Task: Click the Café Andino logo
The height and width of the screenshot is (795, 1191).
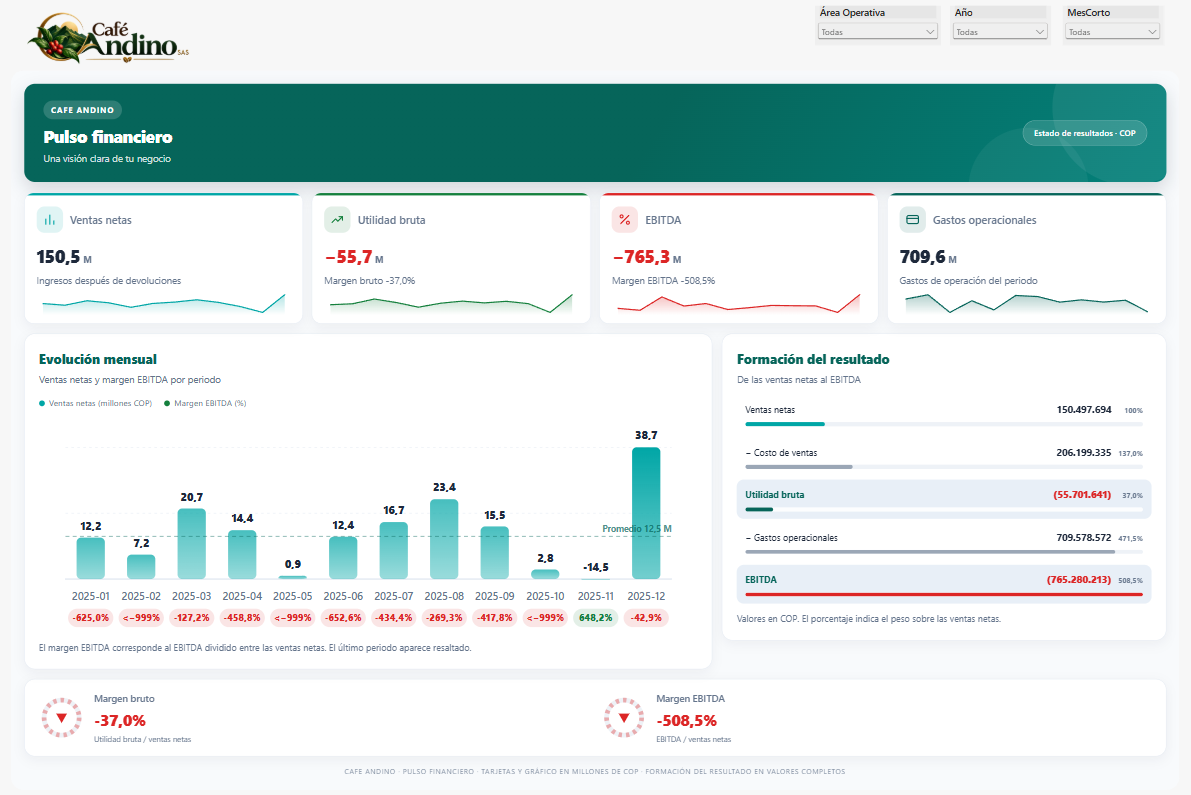Action: click(x=108, y=38)
